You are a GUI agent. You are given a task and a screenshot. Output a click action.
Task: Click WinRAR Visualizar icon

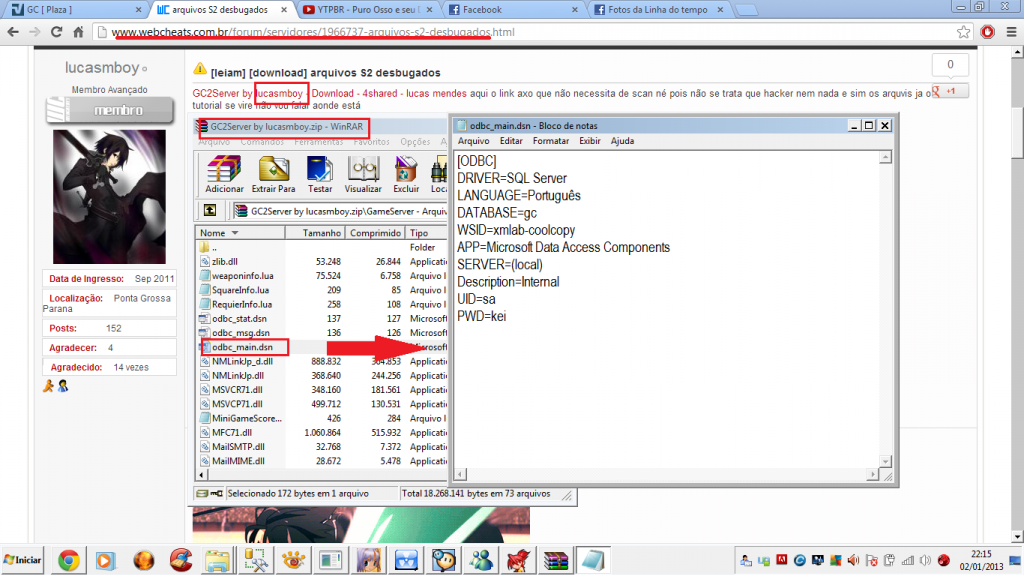[363, 174]
